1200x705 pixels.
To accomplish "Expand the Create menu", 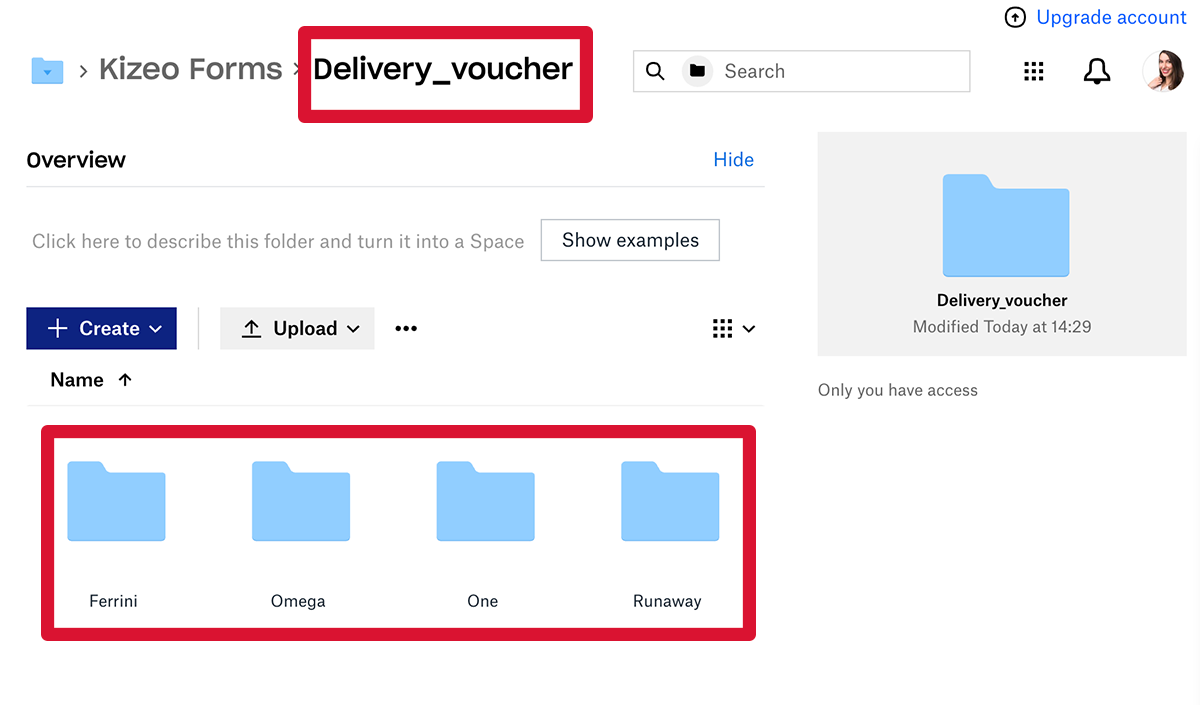I will (101, 328).
